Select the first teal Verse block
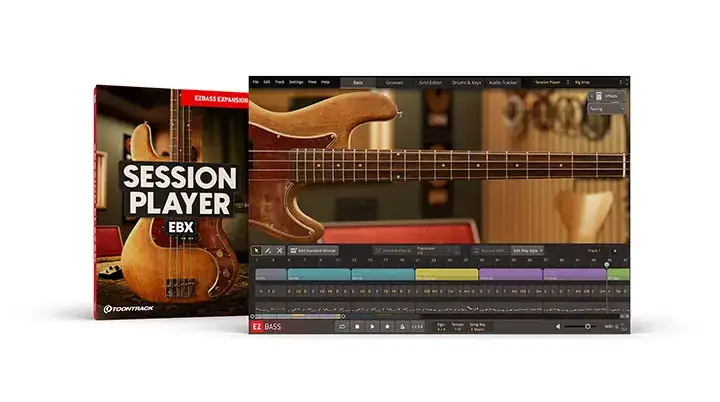Viewport: 720px width, 402px height. point(319,275)
